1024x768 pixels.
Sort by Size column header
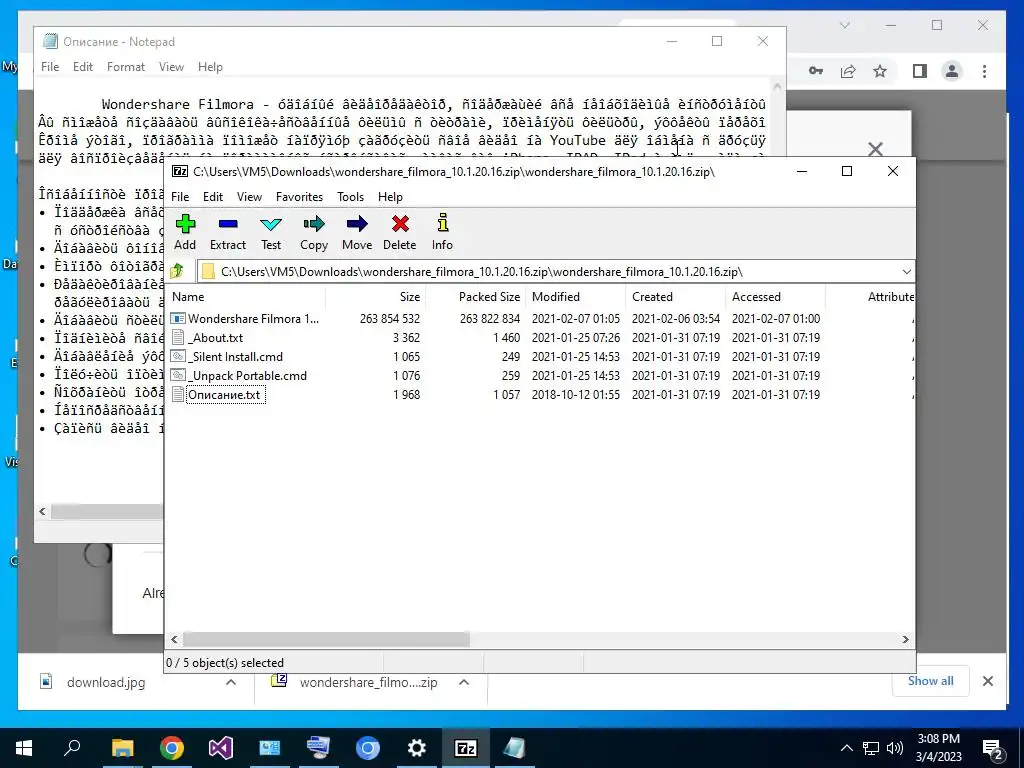tap(376, 296)
